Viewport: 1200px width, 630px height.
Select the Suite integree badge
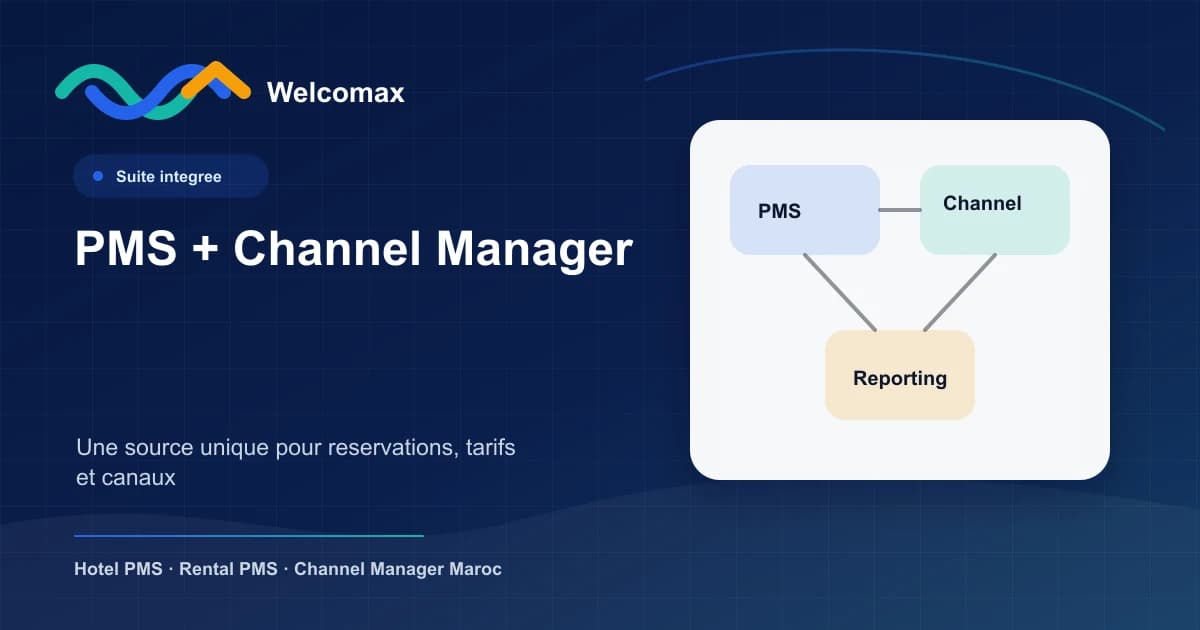[171, 176]
